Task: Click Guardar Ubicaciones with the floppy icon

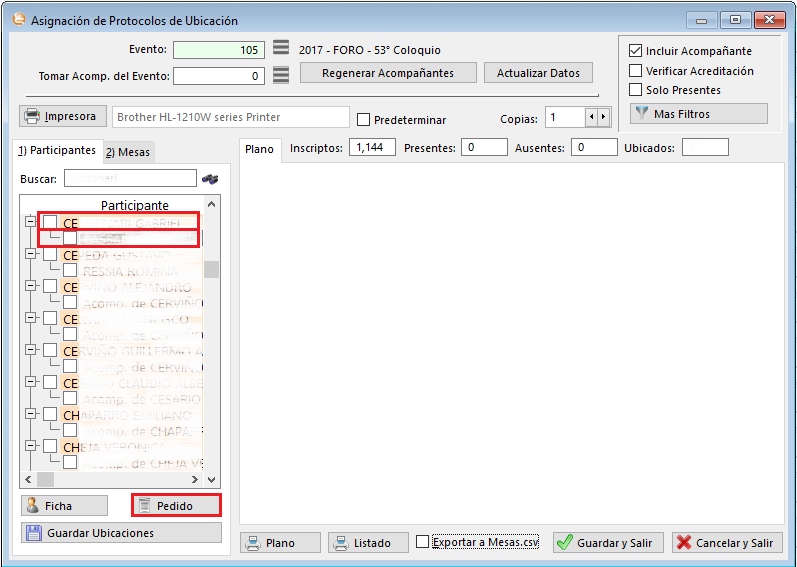Action: tap(121, 533)
